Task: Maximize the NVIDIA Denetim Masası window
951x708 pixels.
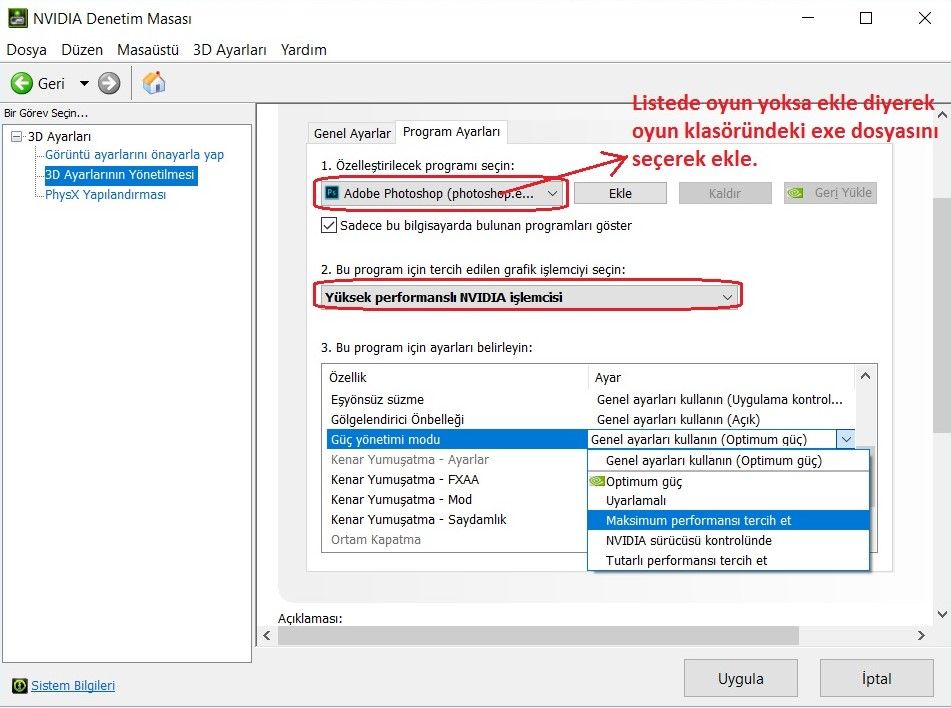Action: [x=866, y=18]
